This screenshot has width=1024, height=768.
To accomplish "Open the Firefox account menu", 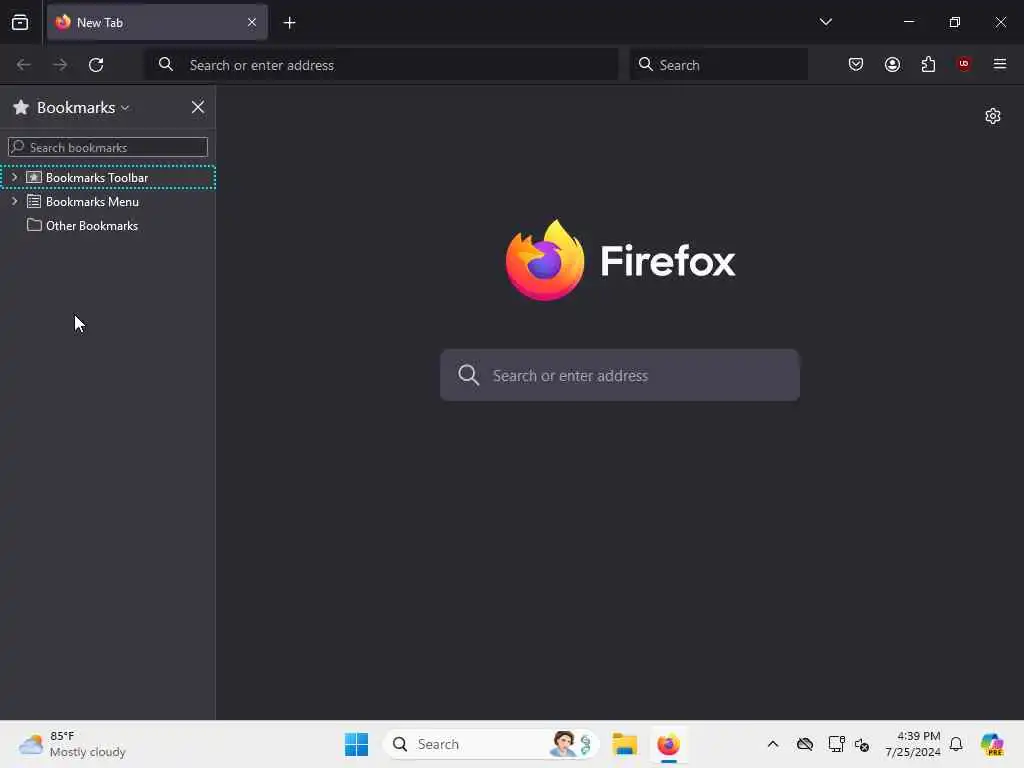I will (x=892, y=64).
